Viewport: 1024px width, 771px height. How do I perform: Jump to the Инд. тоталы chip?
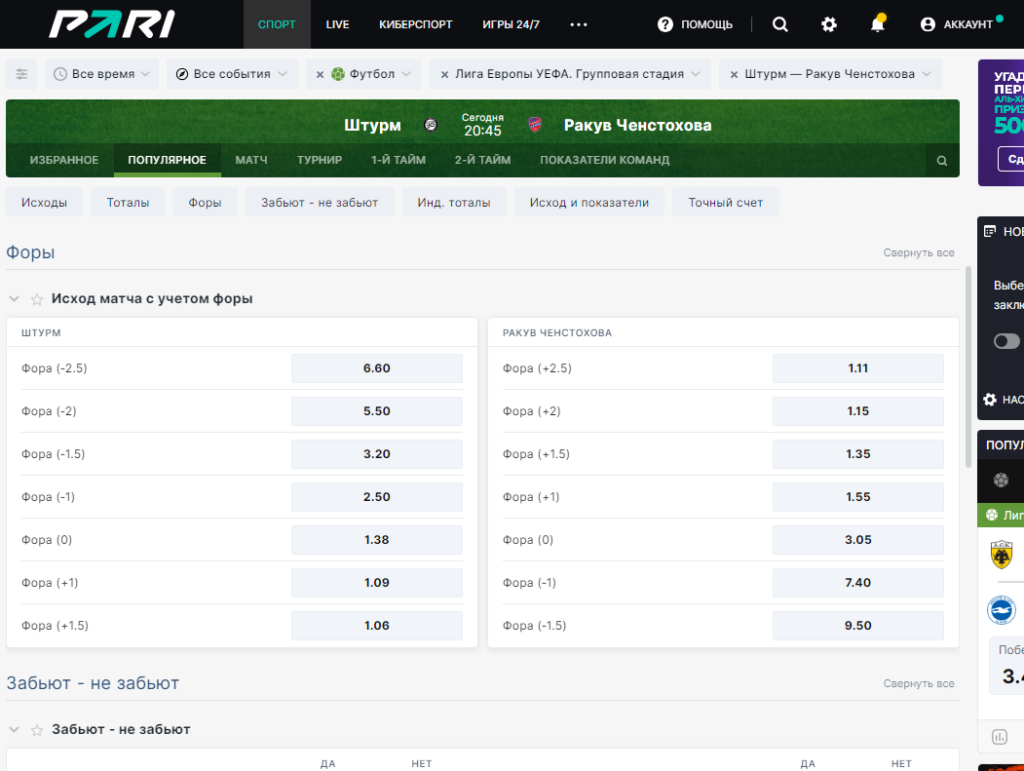click(x=454, y=202)
